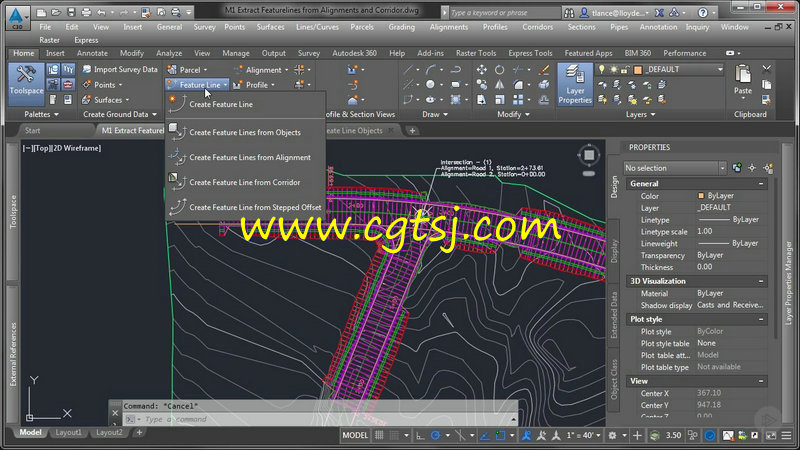Choose Create Feature Line from Stepped Offset
Viewport: 800px width, 450px height.
pyautogui.click(x=255, y=207)
